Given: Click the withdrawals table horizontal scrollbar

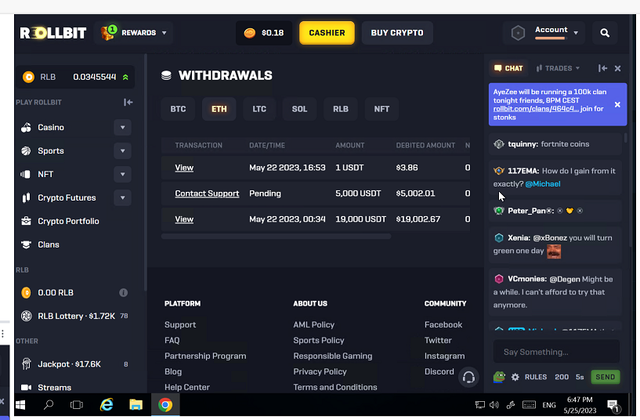Looking at the screenshot, I should 276,236.
